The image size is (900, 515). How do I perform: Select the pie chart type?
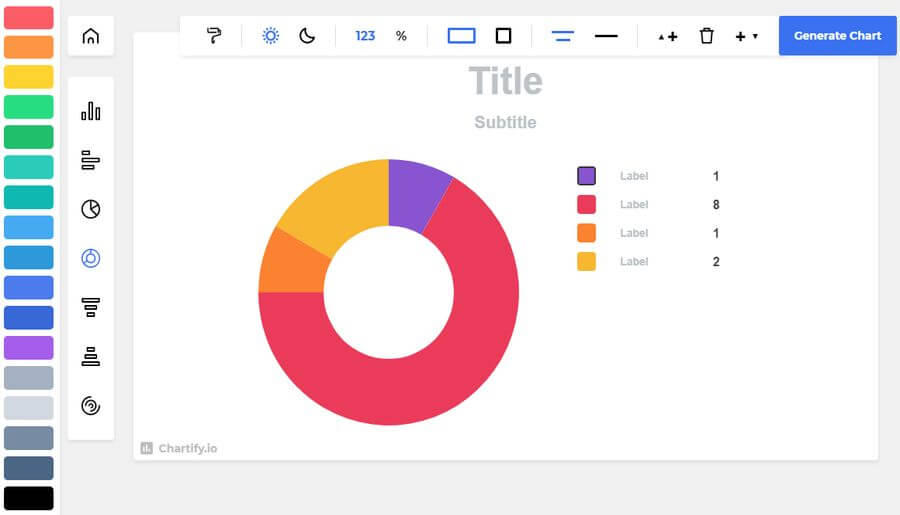[x=91, y=209]
